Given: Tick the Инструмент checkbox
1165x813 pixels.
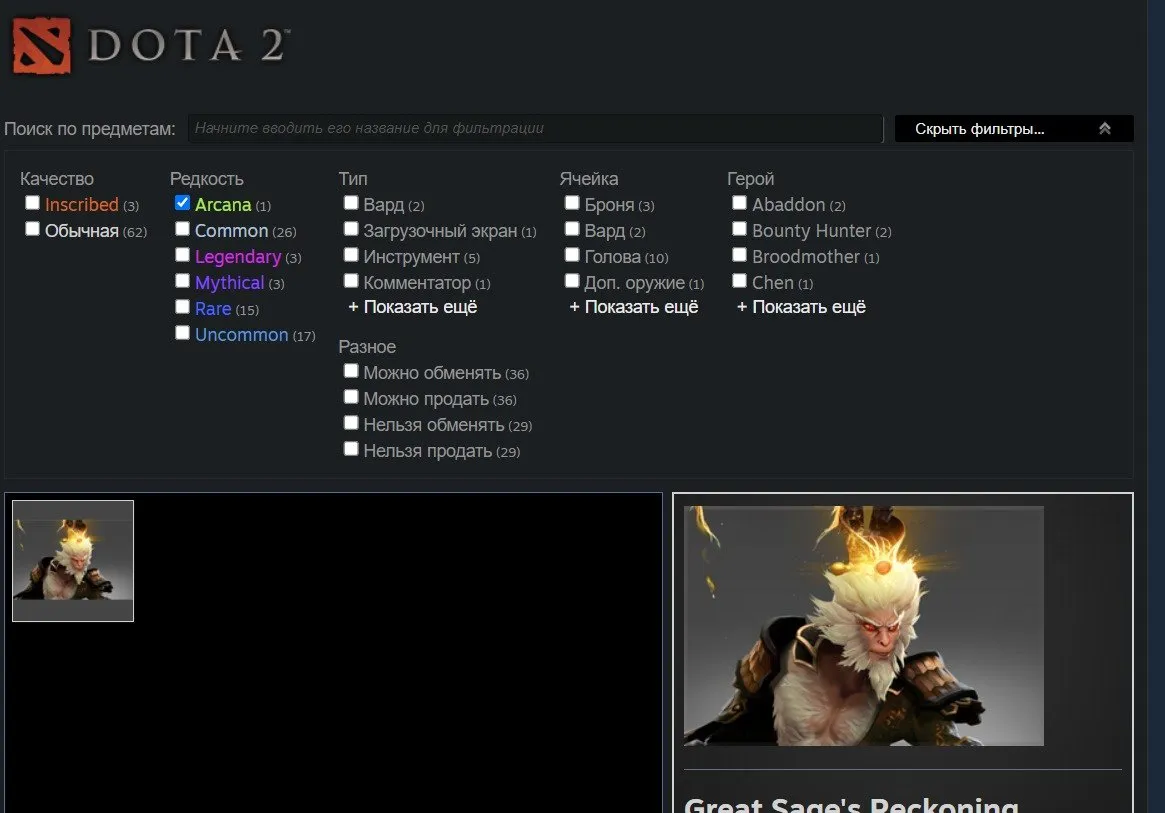Looking at the screenshot, I should tap(351, 255).
